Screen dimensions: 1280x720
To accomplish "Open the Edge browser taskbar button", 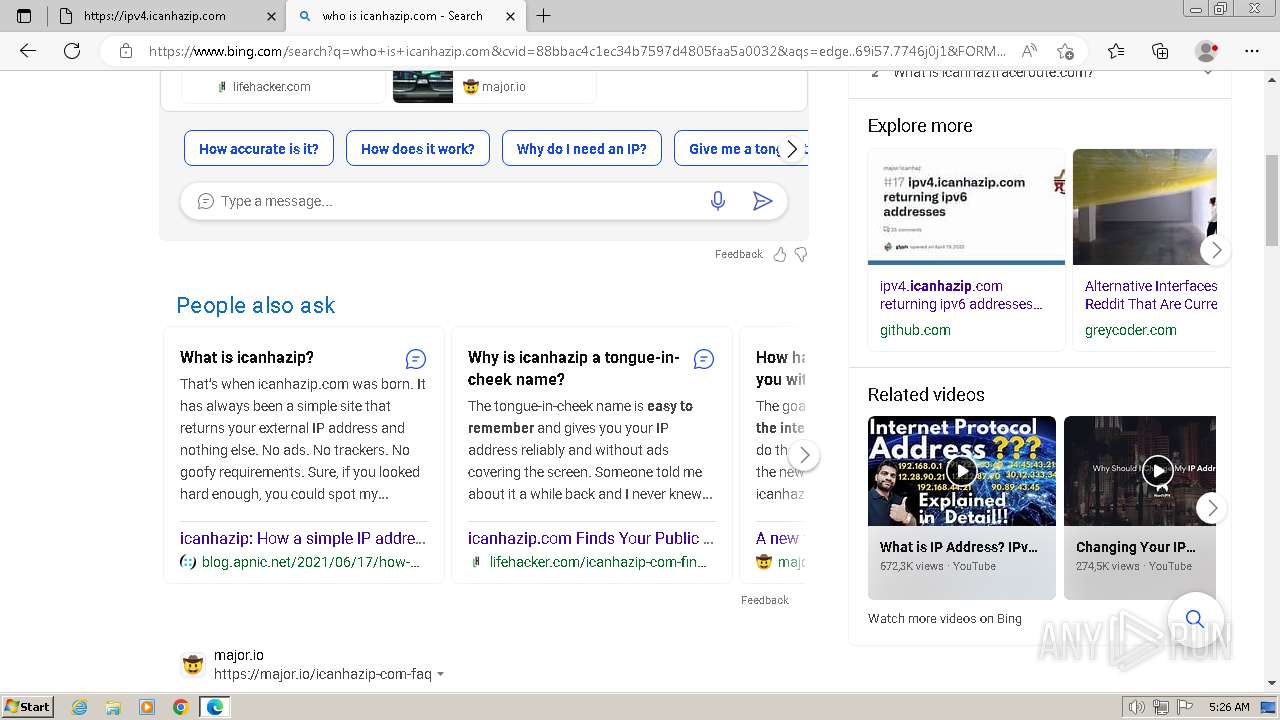I will coord(215,707).
